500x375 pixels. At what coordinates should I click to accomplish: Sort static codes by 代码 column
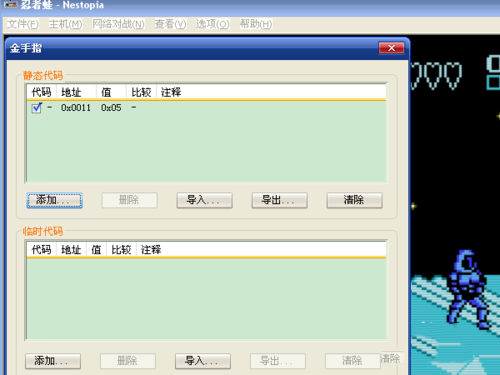coord(42,92)
